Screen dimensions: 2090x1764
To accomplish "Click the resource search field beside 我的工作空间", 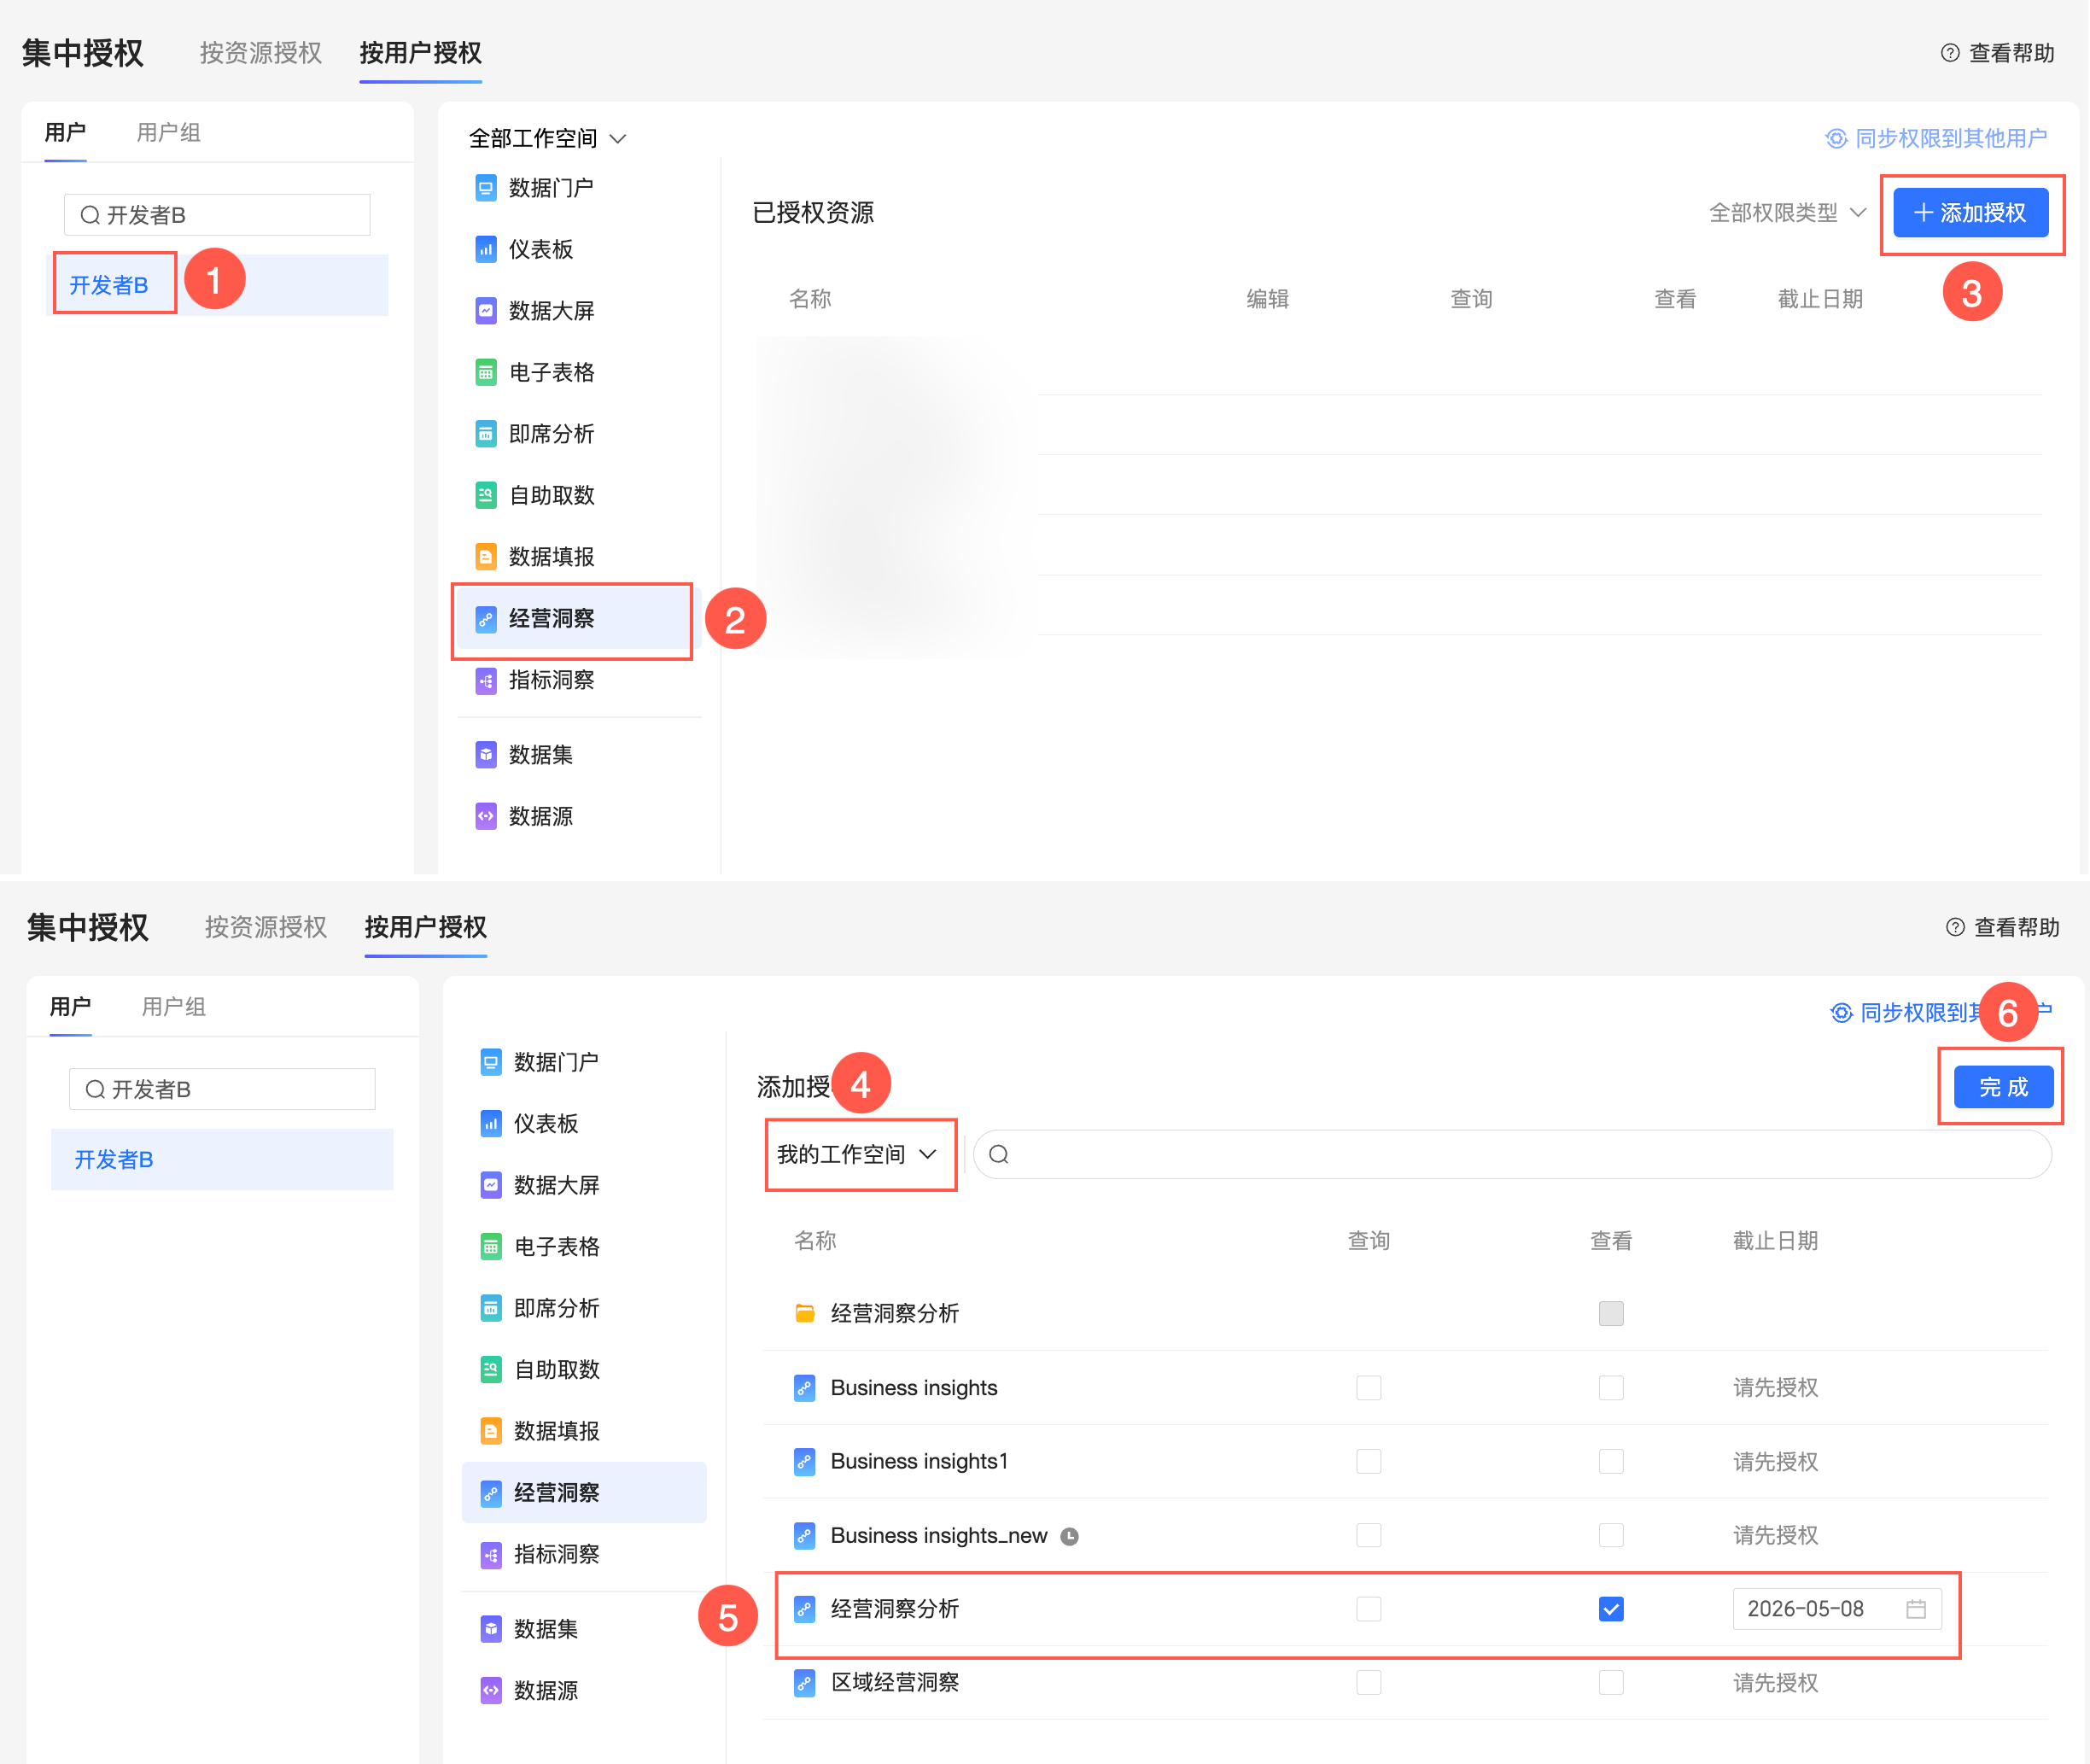I will [x=1512, y=1155].
